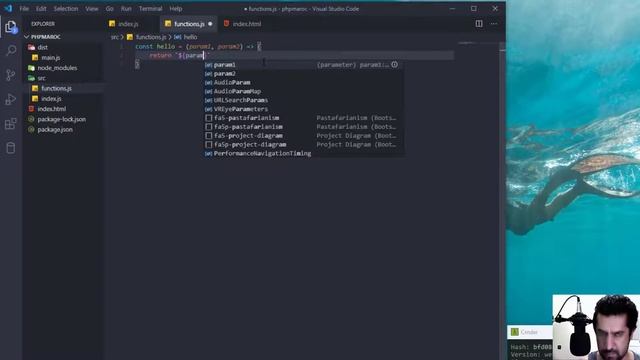Open the Explorer view in activity bar
The height and width of the screenshot is (360, 640).
[x=11, y=27]
